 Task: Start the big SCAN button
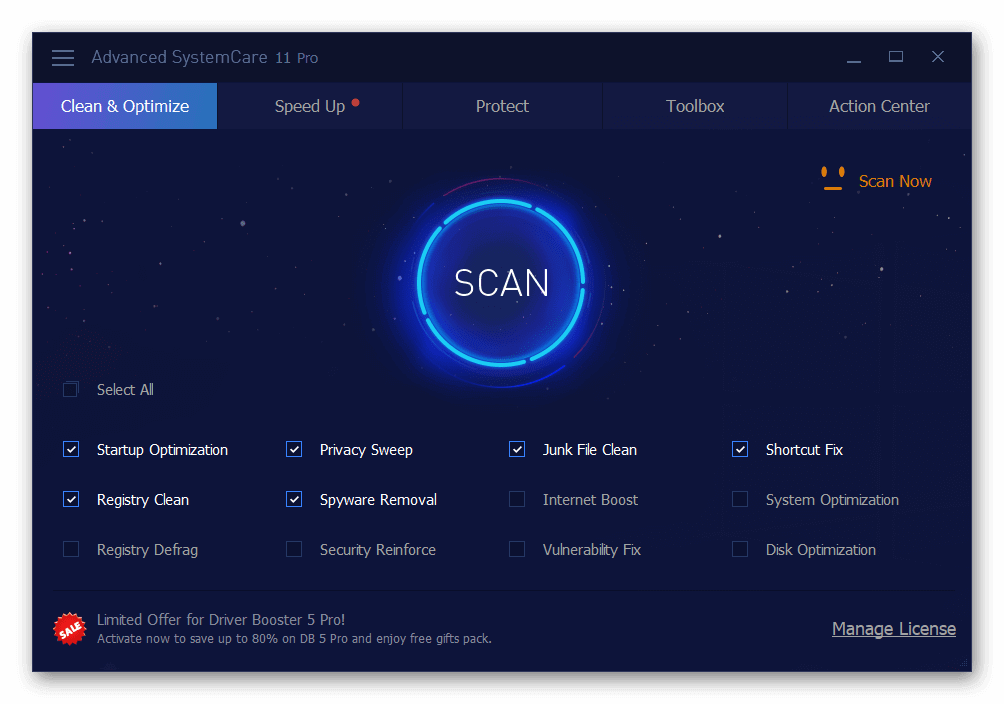(x=501, y=282)
